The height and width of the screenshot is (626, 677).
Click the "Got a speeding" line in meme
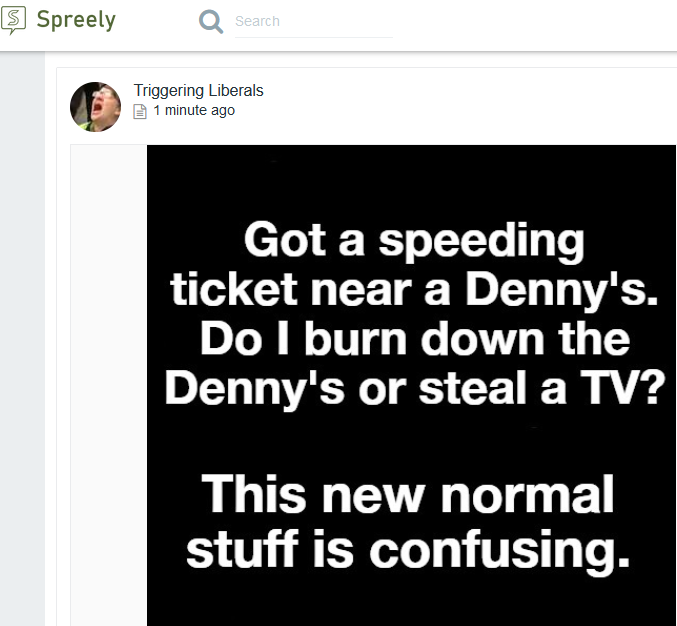click(x=413, y=242)
